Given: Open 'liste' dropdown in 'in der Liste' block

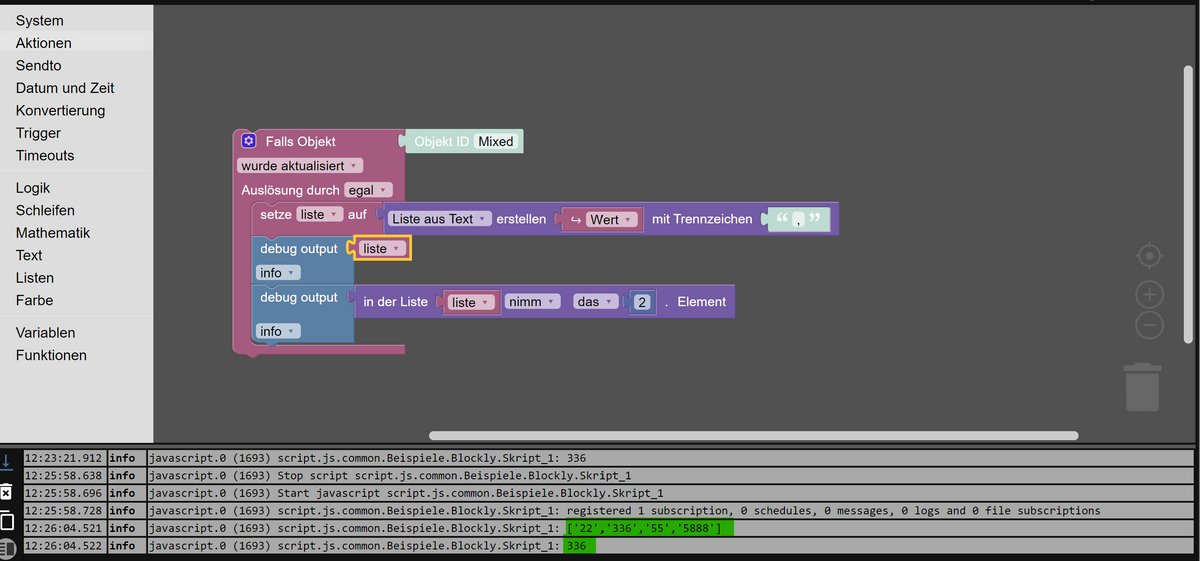Looking at the screenshot, I should (472, 302).
